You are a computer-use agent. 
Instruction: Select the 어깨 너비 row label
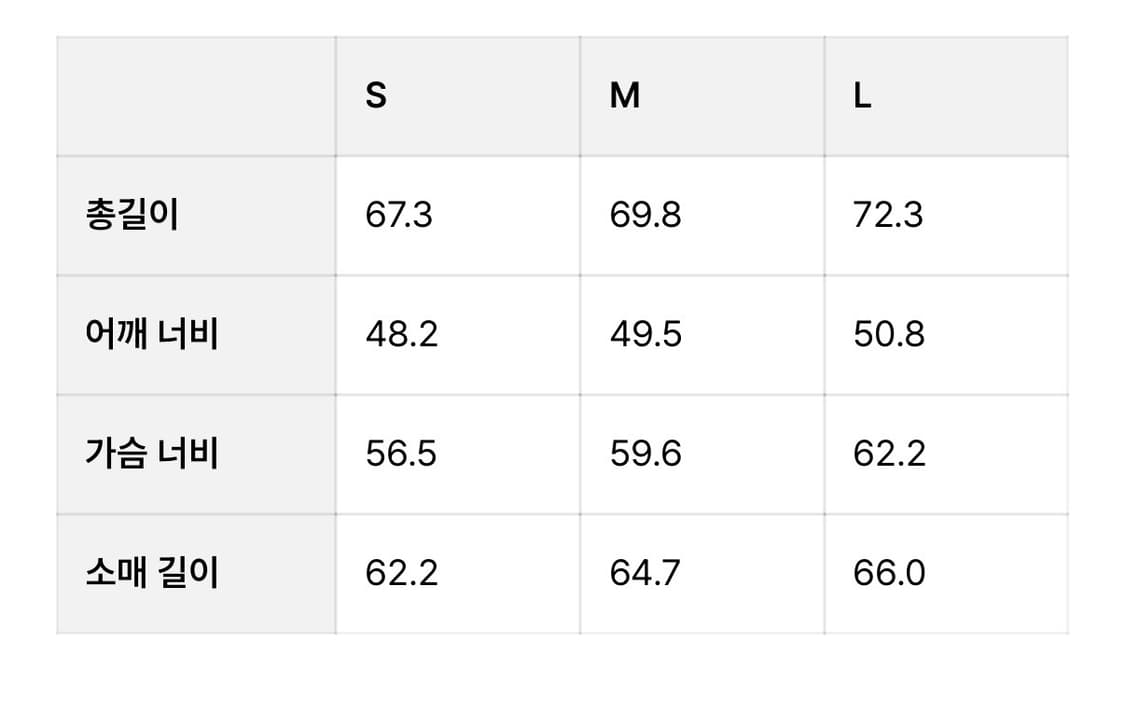(x=151, y=334)
